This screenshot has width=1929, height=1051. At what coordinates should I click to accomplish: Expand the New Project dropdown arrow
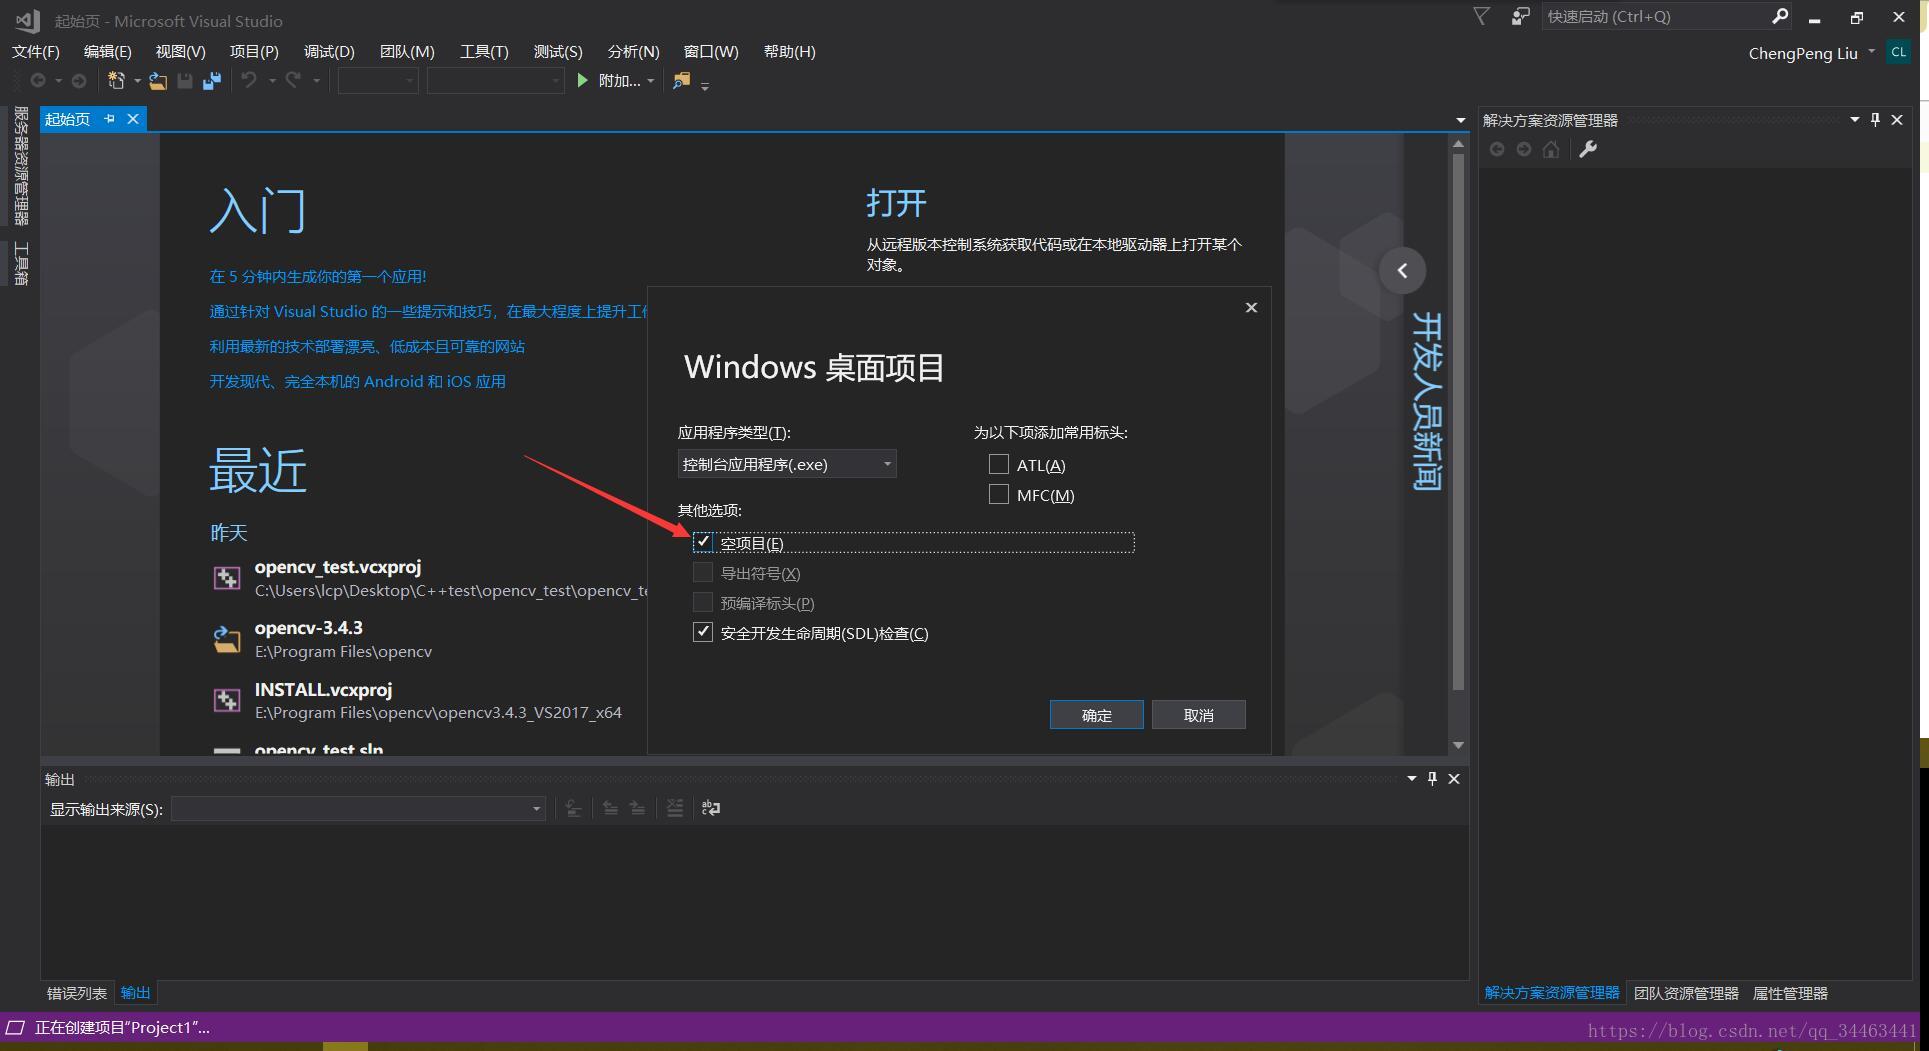137,81
